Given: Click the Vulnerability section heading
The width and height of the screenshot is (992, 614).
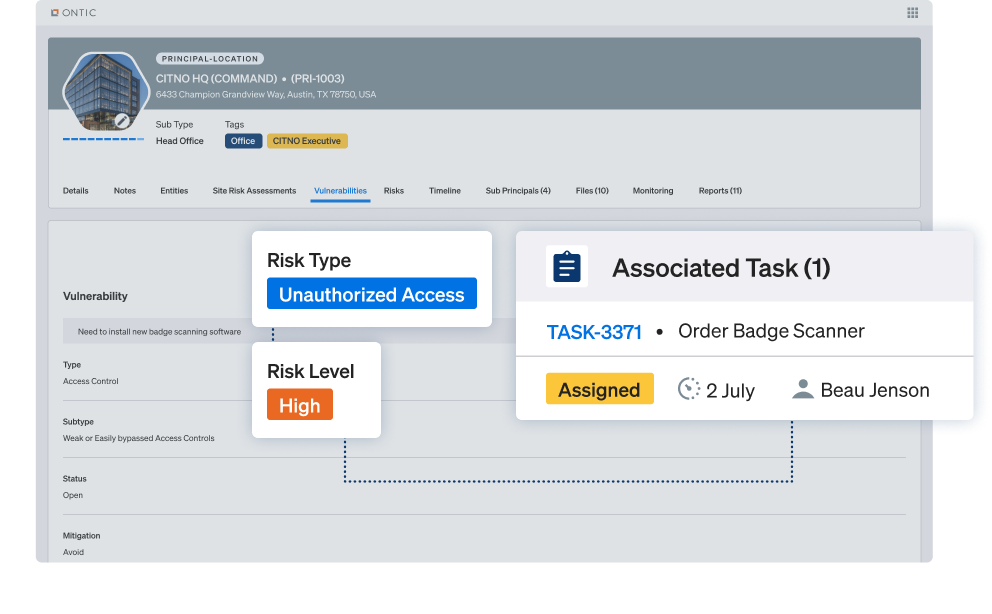Looking at the screenshot, I should point(95,296).
